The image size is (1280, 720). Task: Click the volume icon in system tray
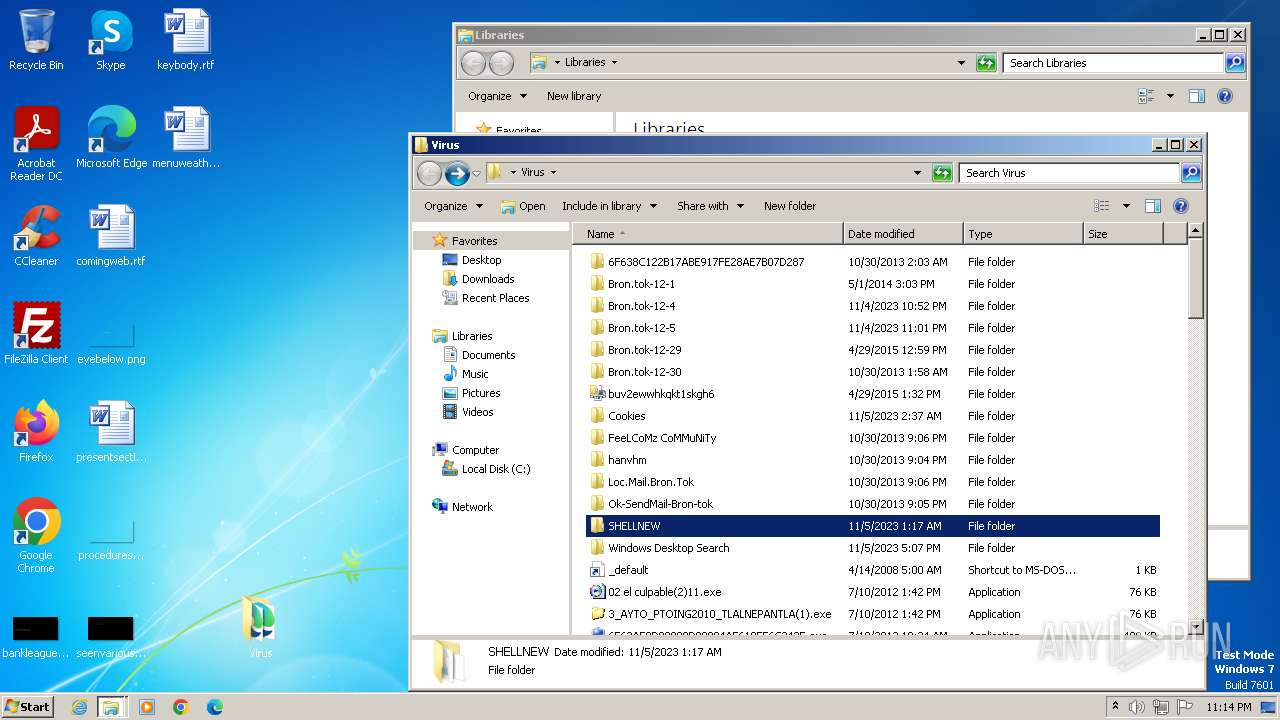pos(1136,707)
